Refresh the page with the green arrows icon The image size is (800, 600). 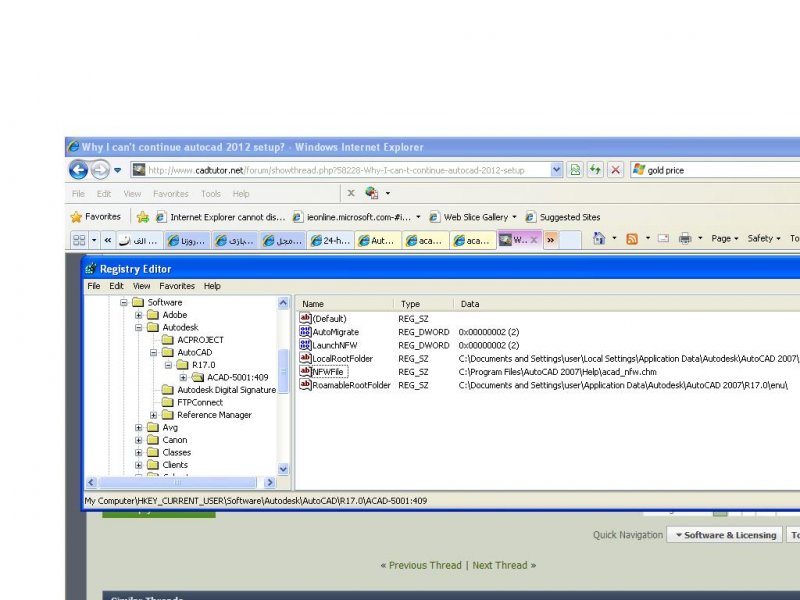[x=595, y=170]
